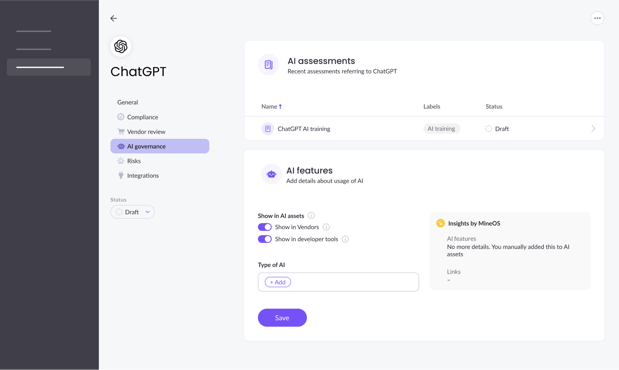
Task: Click the ChatGPT logo icon
Action: (121, 46)
